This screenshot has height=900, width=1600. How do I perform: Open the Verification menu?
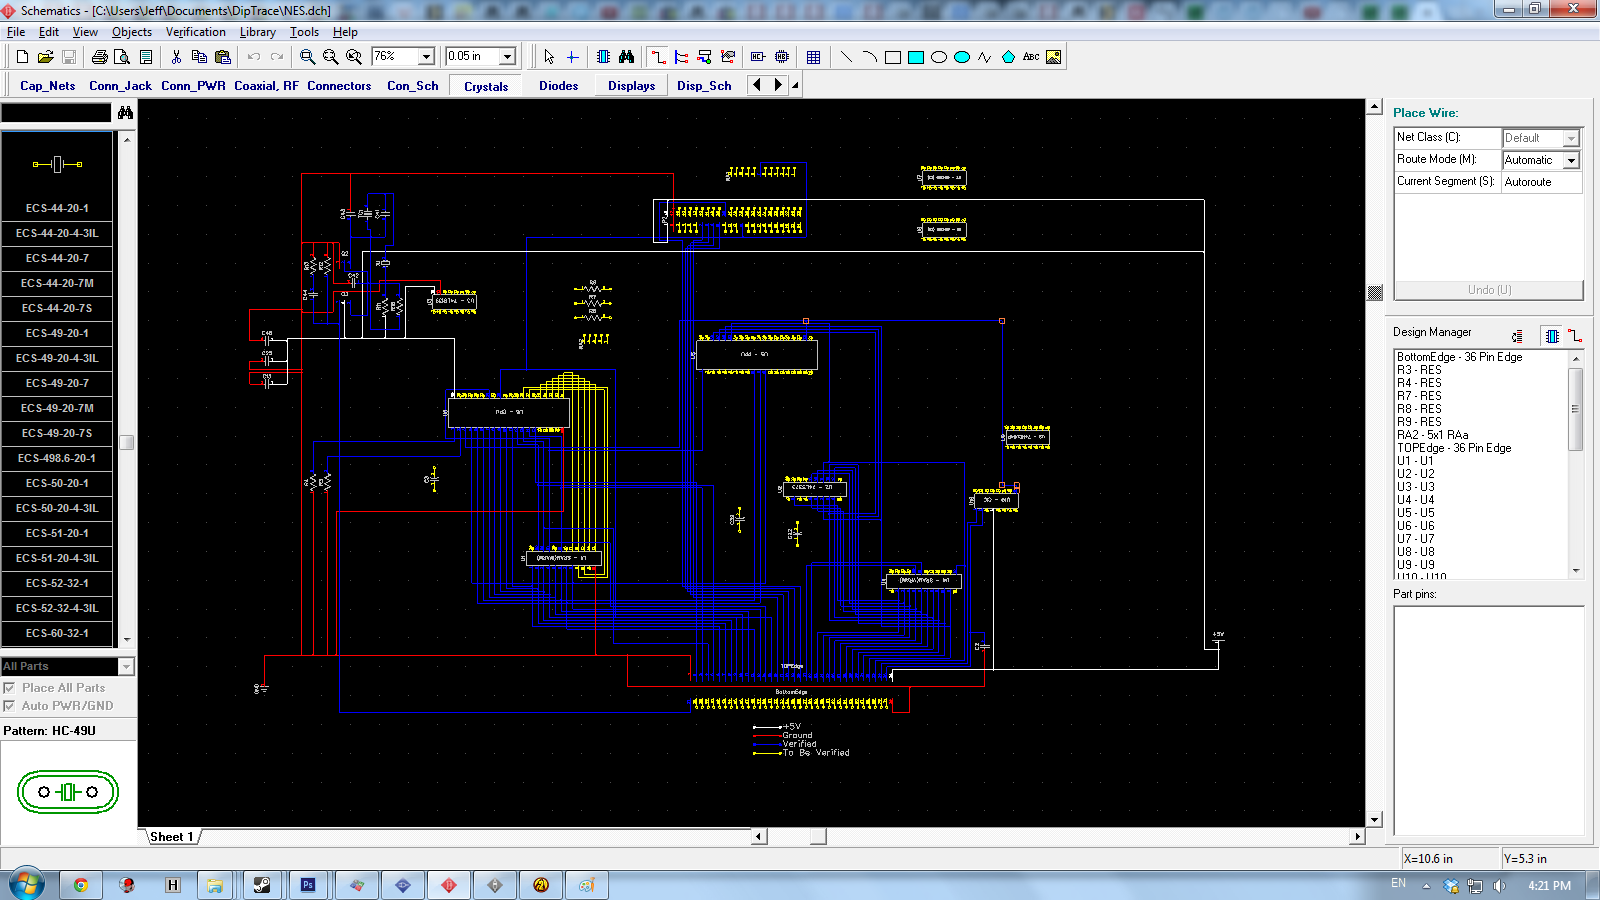point(195,32)
